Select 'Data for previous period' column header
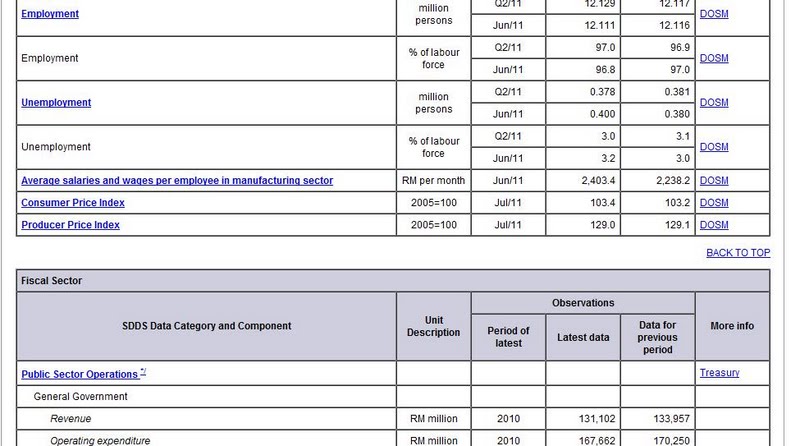Viewport: 800px width, 446px height. coord(658,337)
